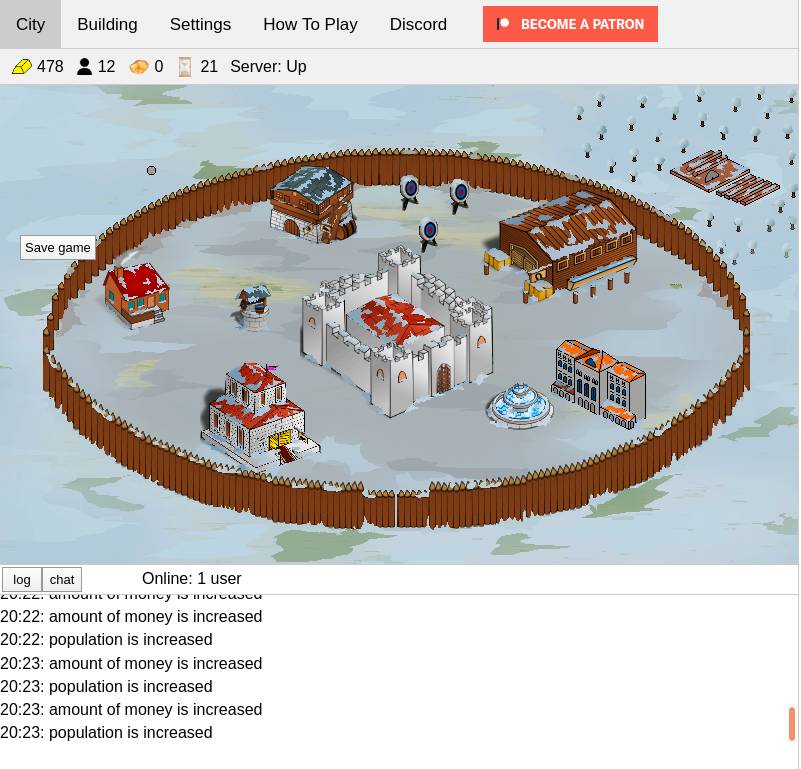The image size is (801, 769).
Task: Click the money count 478
Action: click(50, 66)
